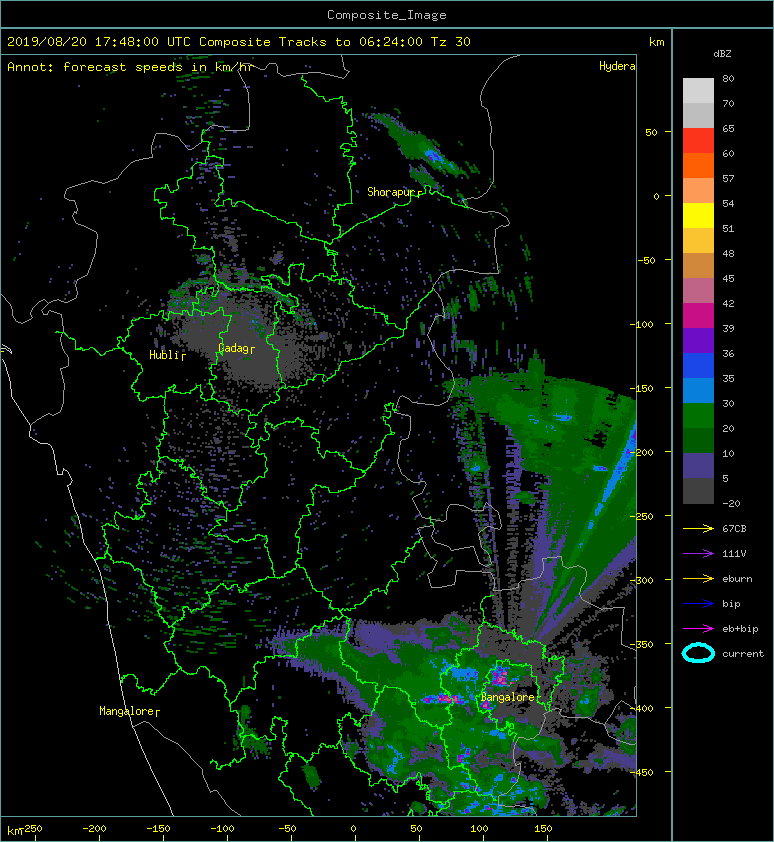Image resolution: width=774 pixels, height=842 pixels.
Task: Click the 100 tick on horizontal axis
Action: 479,829
